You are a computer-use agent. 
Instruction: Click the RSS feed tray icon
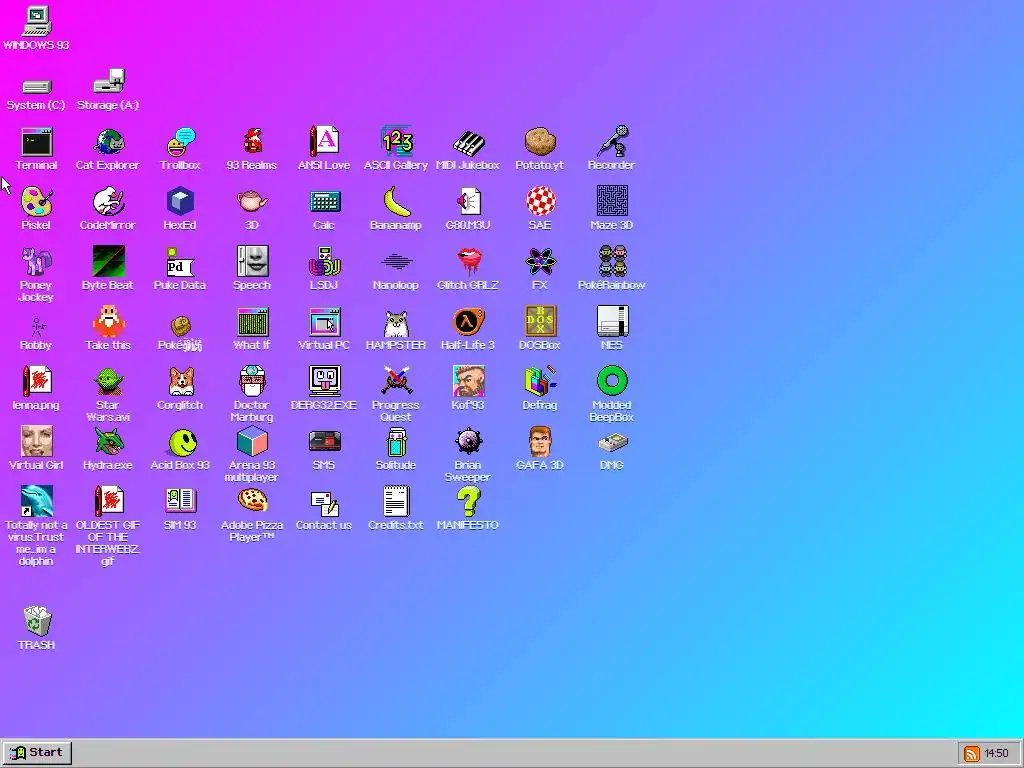971,754
